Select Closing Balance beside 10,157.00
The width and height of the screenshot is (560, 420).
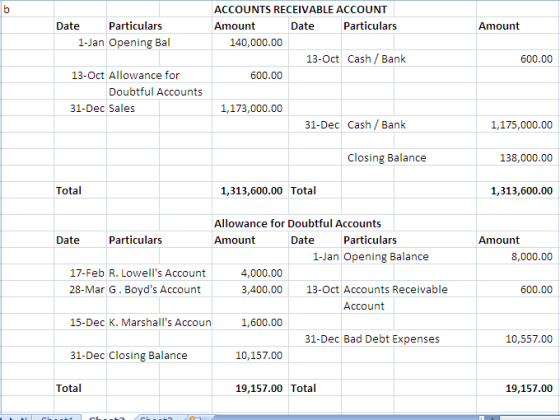click(148, 355)
